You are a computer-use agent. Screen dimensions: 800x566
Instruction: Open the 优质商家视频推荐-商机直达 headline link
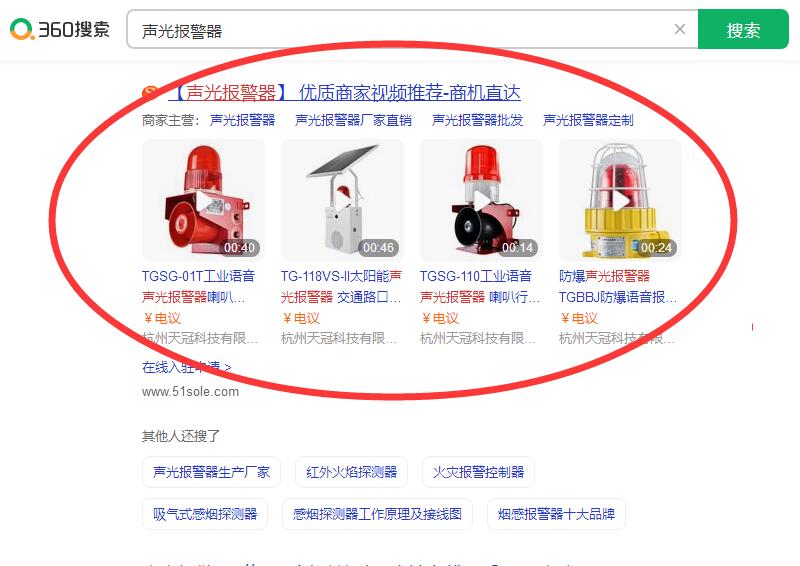[x=345, y=92]
